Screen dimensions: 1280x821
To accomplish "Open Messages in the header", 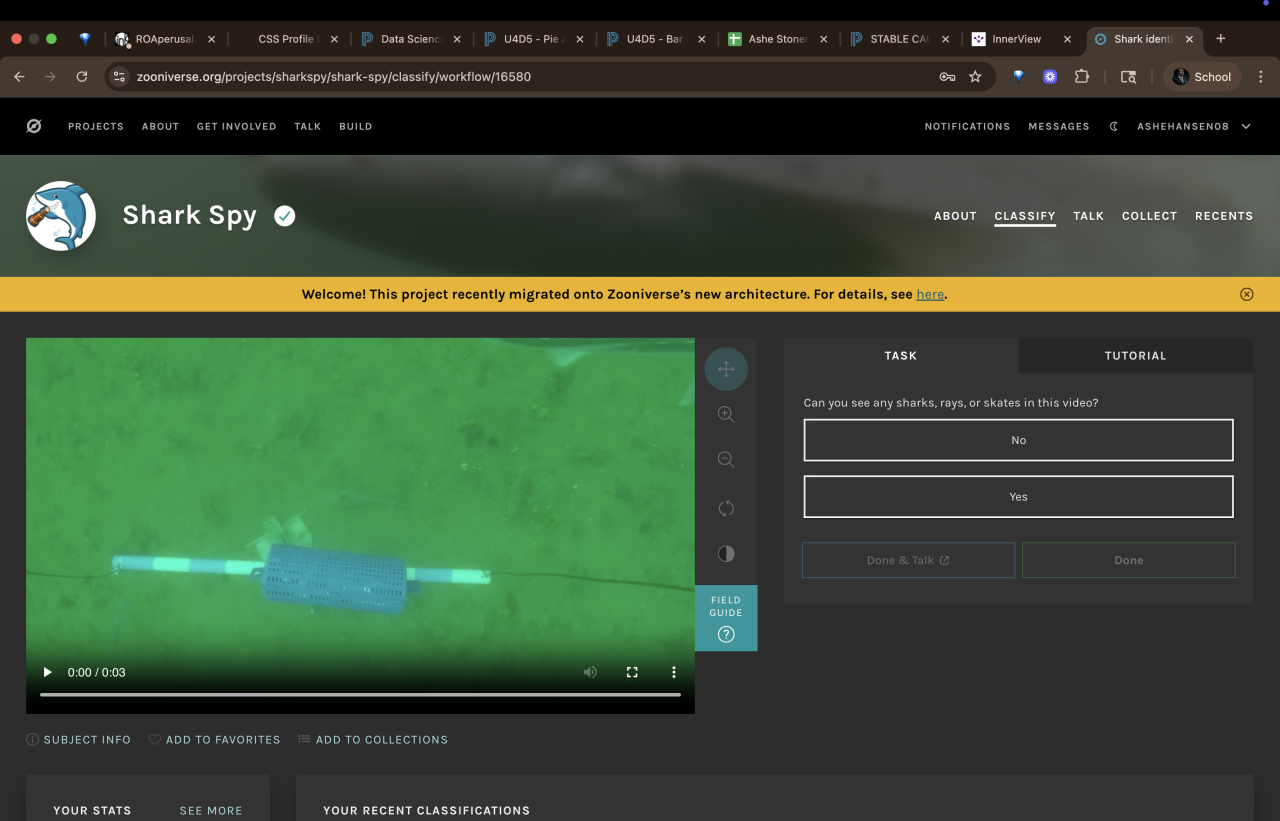I will point(1059,127).
